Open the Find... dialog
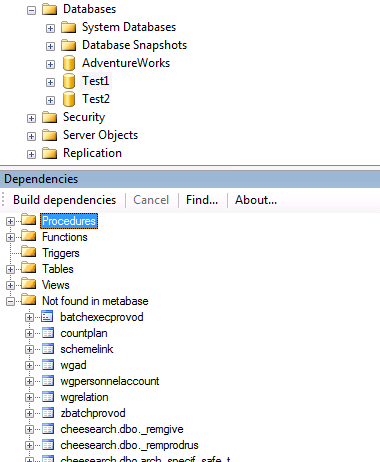This screenshot has width=380, height=462. click(202, 200)
